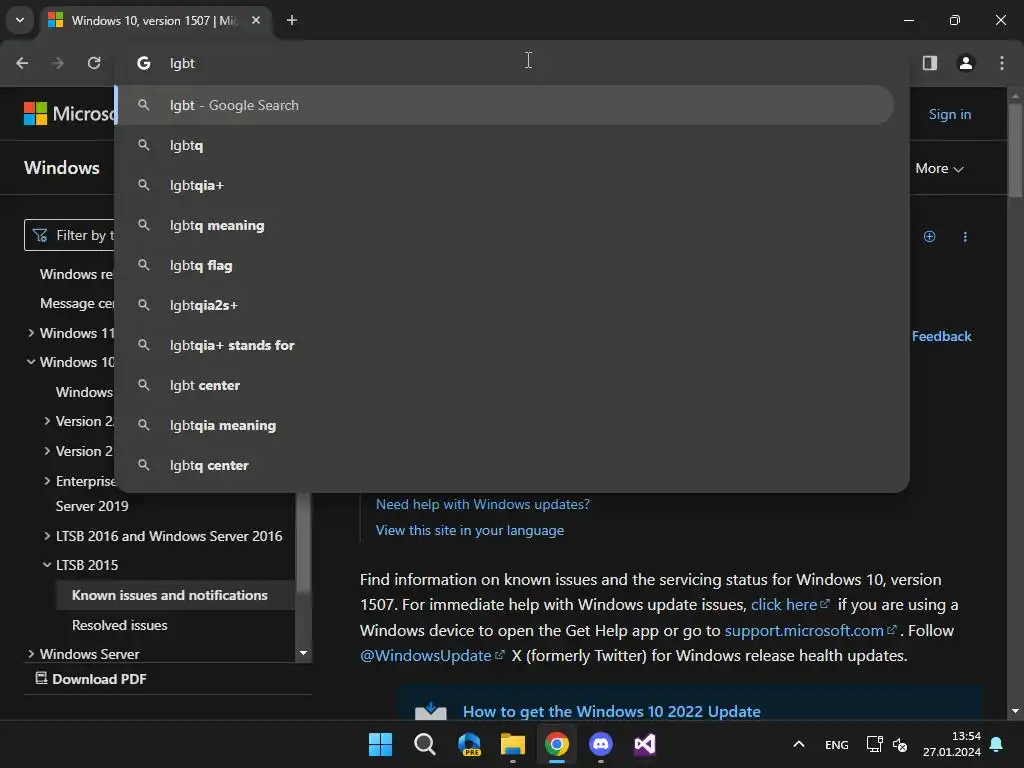The image size is (1024, 768).
Task: Open the Windows Start button
Action: tap(380, 744)
